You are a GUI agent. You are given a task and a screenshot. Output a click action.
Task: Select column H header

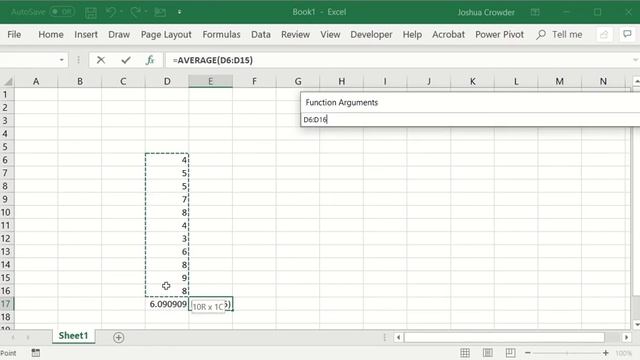(x=342, y=81)
